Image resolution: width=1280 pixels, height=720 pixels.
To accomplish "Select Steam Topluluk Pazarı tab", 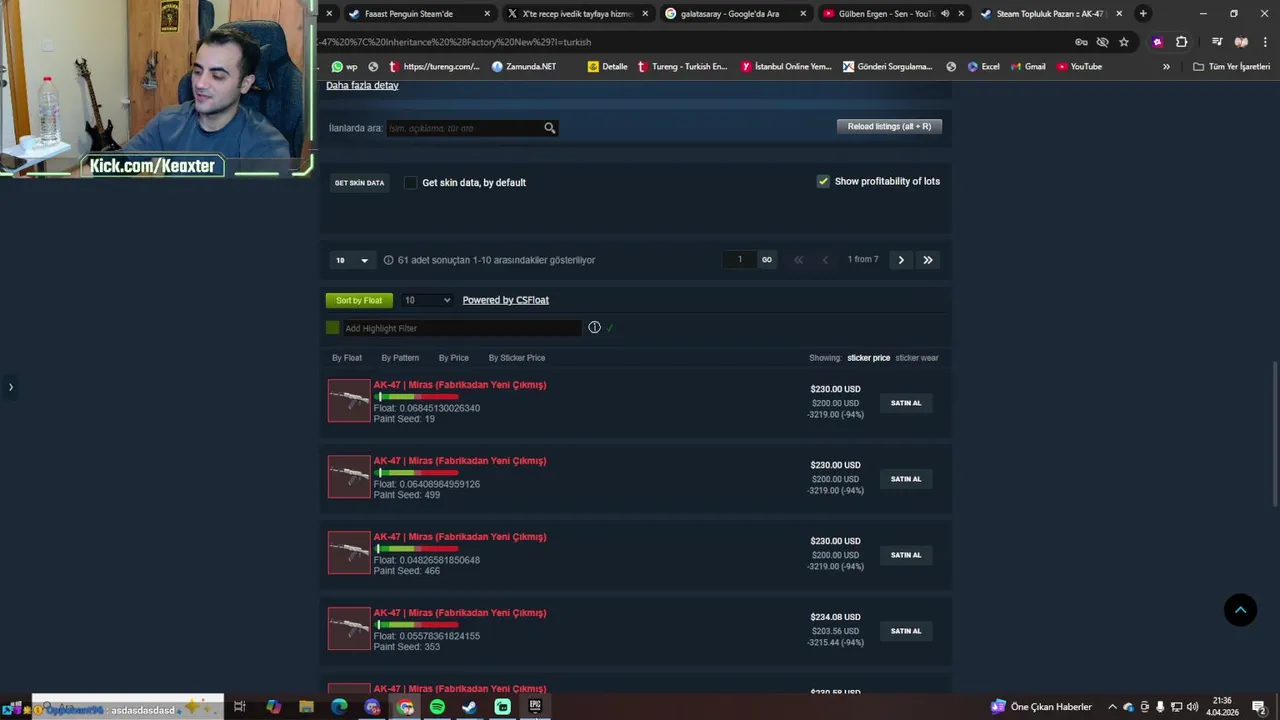I will pyautogui.click(x=1052, y=14).
